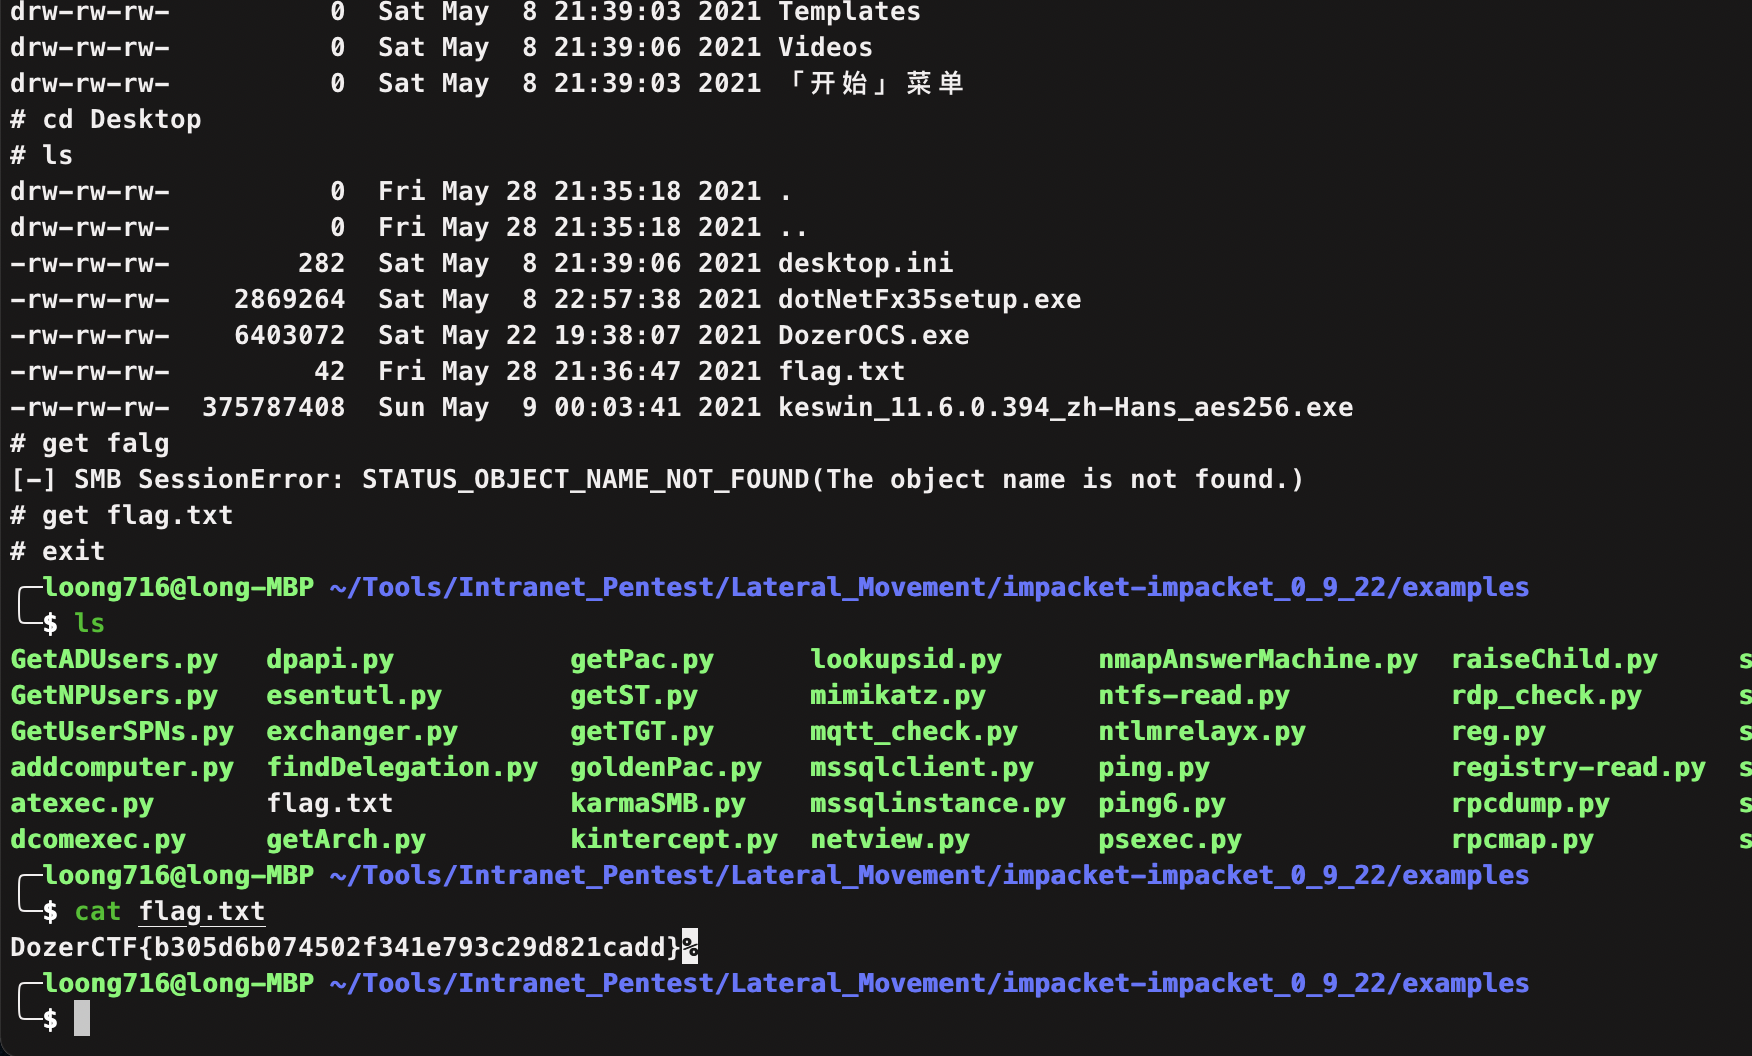1752x1056 pixels.
Task: Click the SMB SessionError message line
Action: [657, 479]
